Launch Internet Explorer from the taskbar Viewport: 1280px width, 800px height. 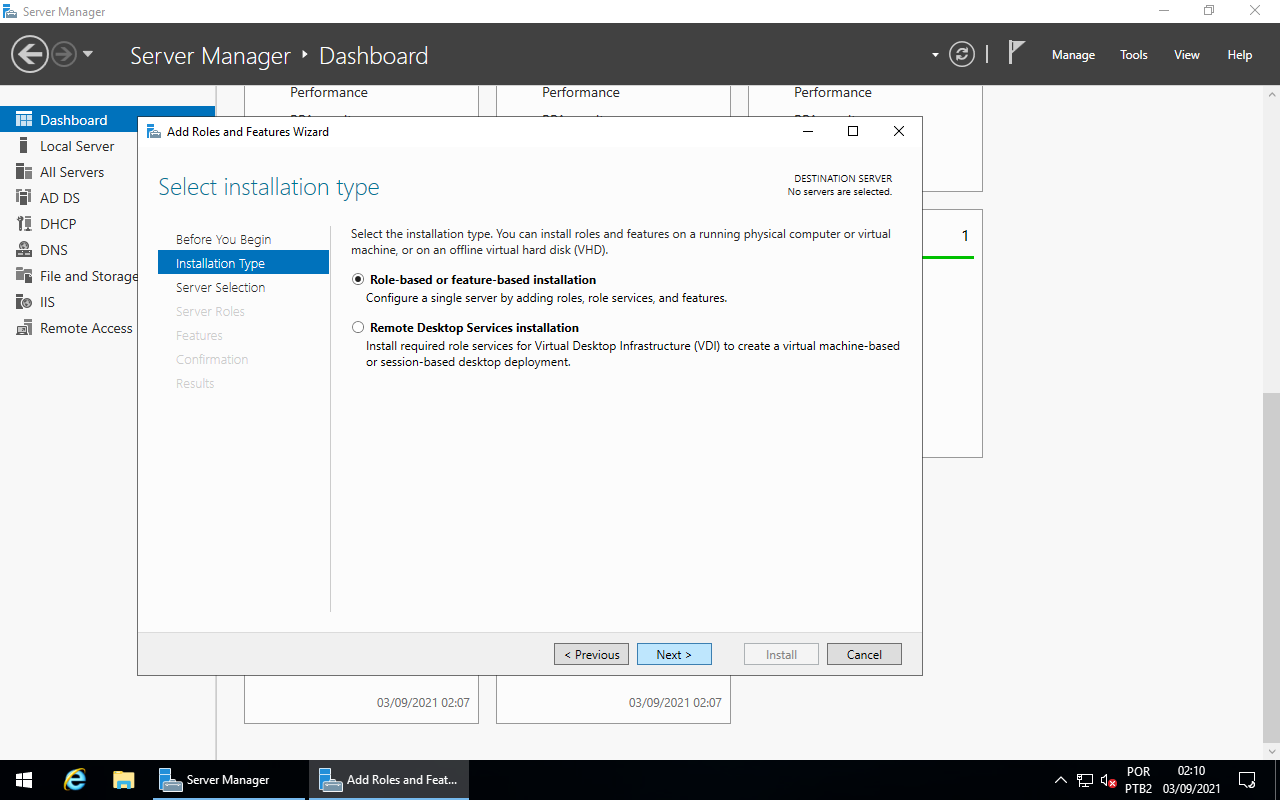click(73, 779)
